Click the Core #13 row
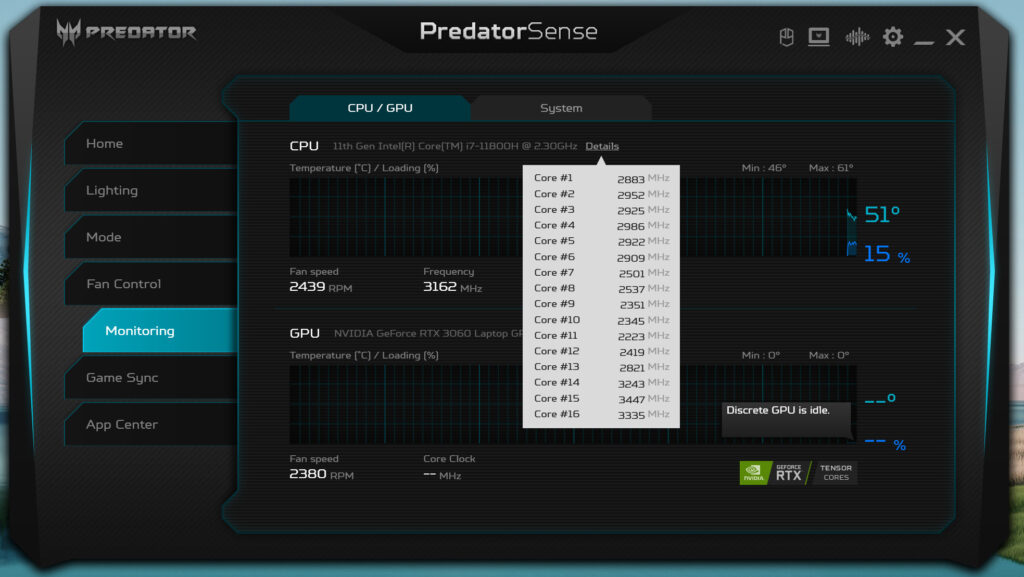 point(601,367)
